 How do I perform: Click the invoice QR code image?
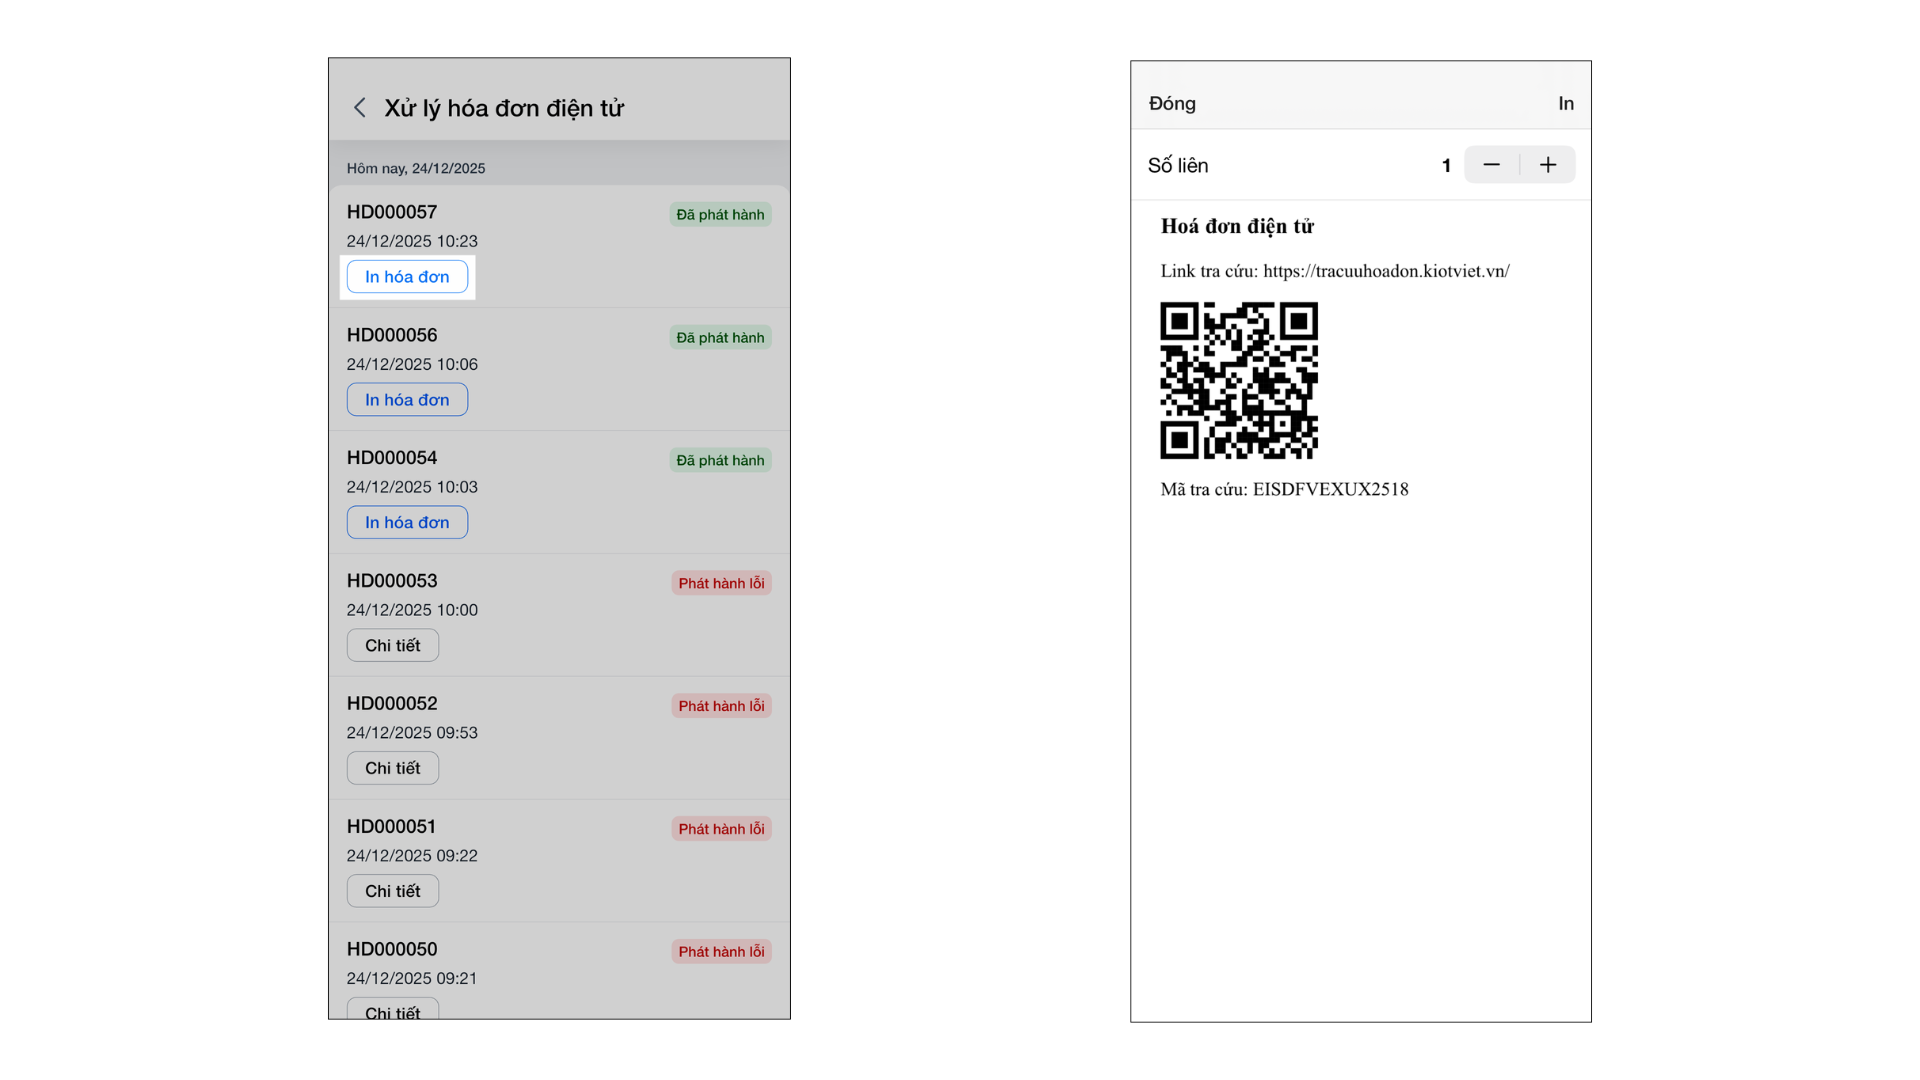1239,381
